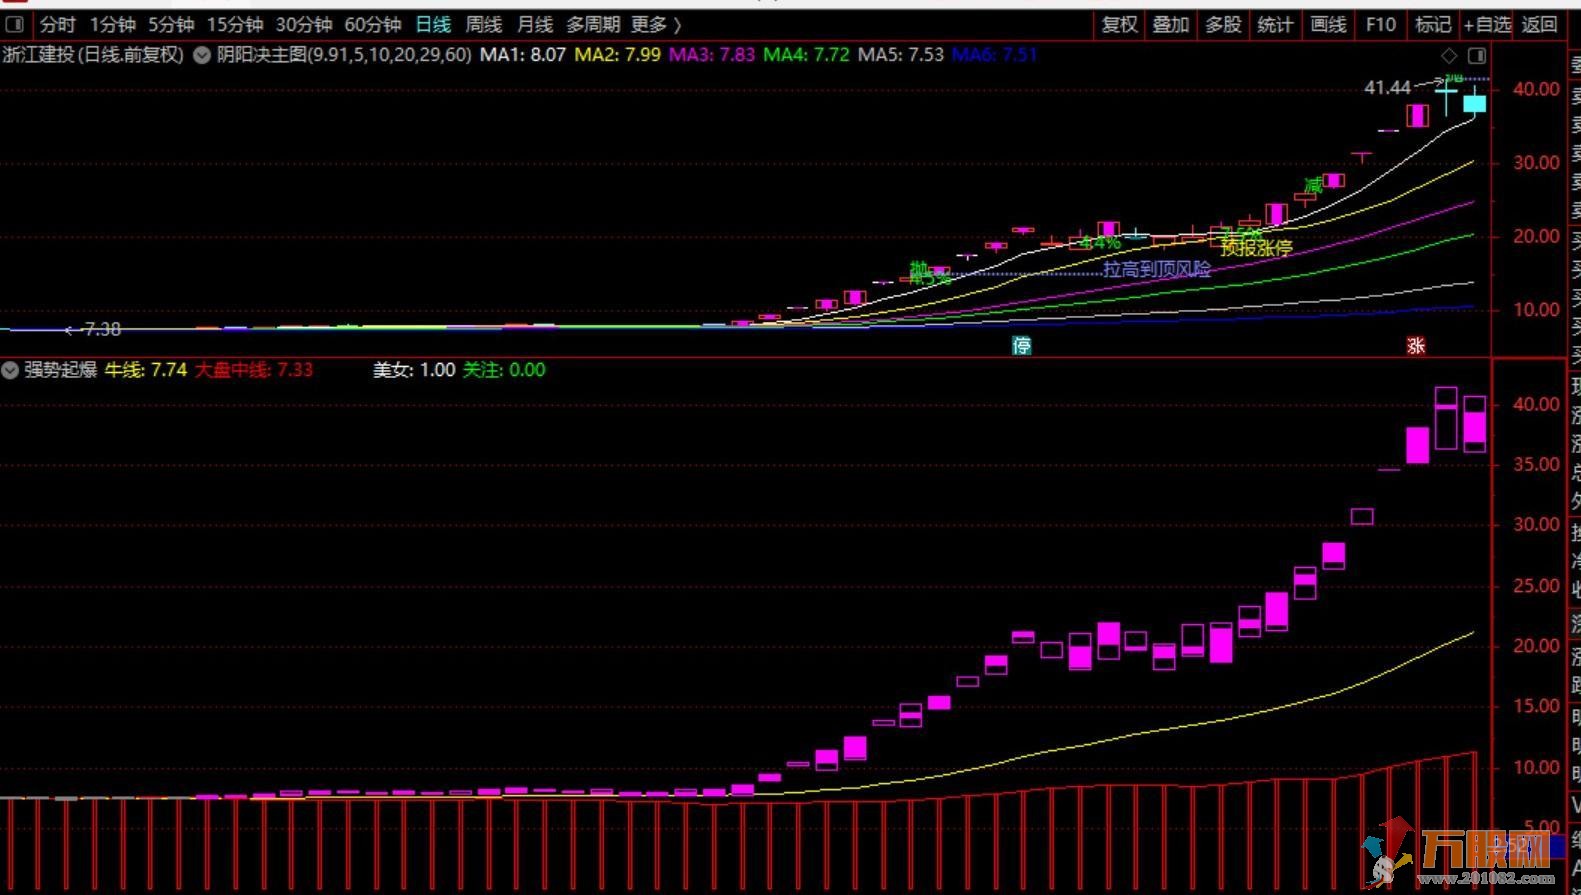Click the diamond marker icon on chart
The width and height of the screenshot is (1581, 895).
coord(1449,55)
